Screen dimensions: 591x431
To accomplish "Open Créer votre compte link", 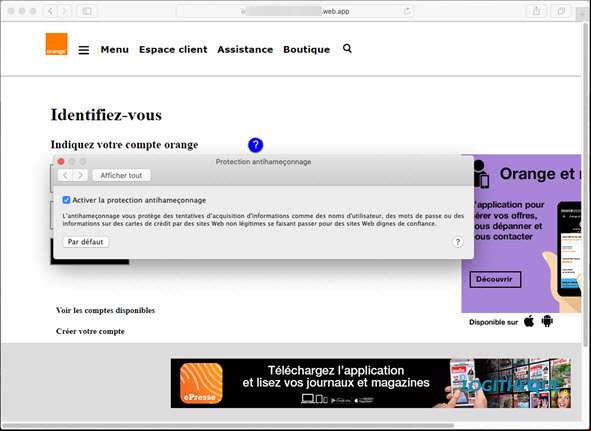I will click(x=90, y=331).
